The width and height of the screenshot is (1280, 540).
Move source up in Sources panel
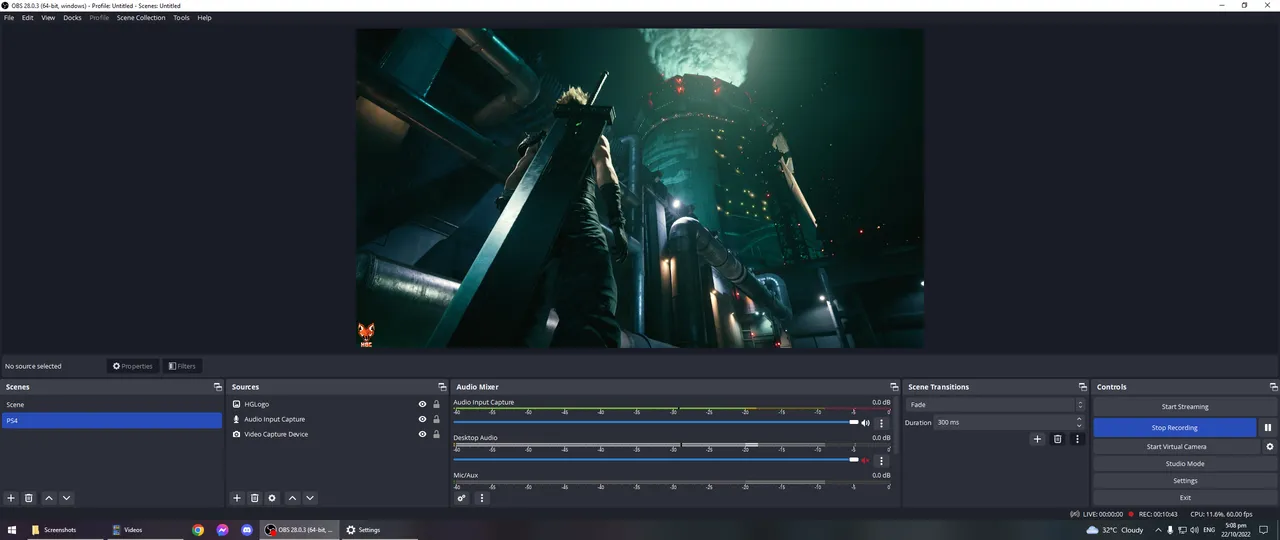click(292, 498)
